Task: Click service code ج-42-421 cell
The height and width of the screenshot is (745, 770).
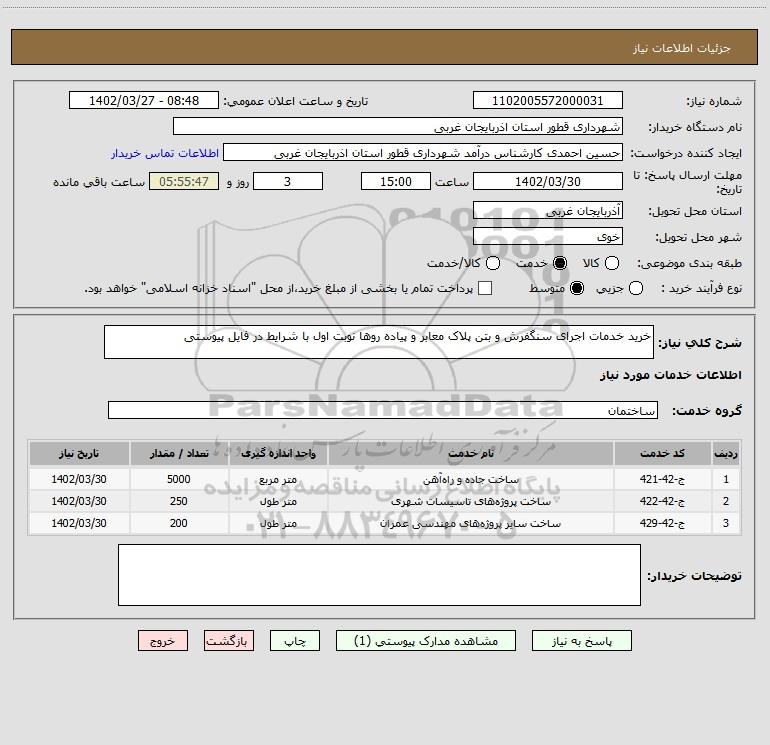Action: pyautogui.click(x=662, y=479)
